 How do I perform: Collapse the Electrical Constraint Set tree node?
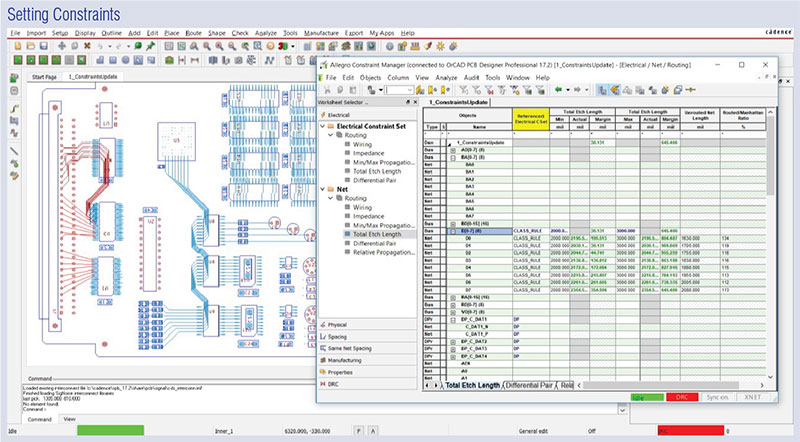click(x=322, y=126)
